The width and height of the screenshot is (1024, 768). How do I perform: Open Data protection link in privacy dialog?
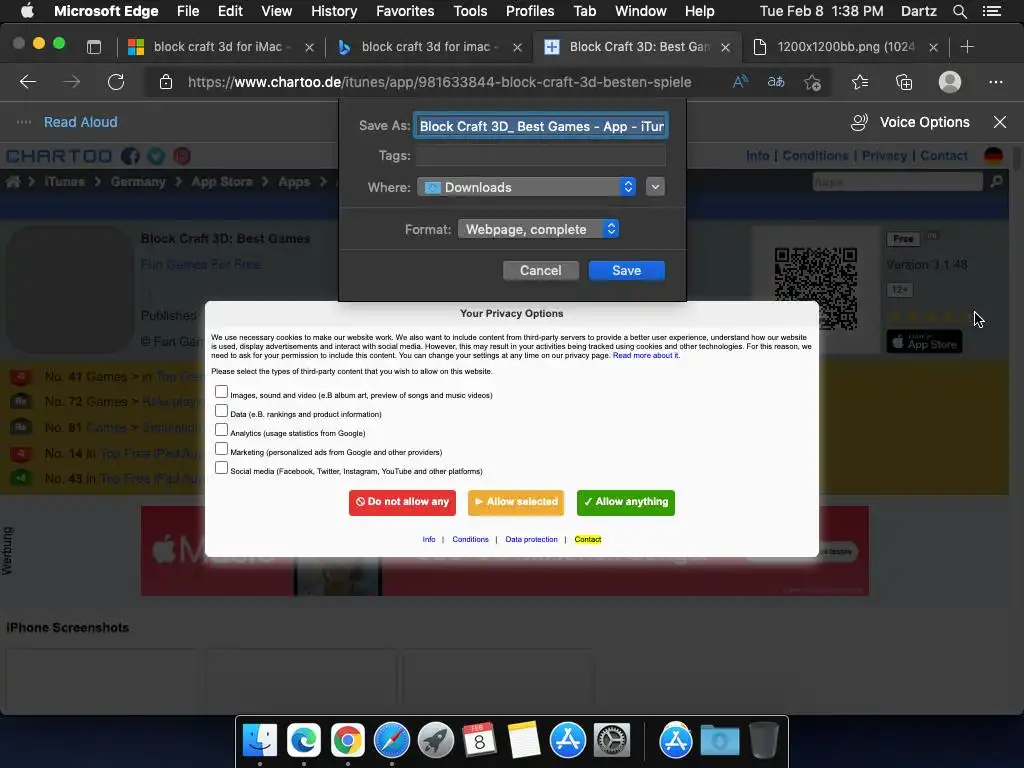point(532,539)
